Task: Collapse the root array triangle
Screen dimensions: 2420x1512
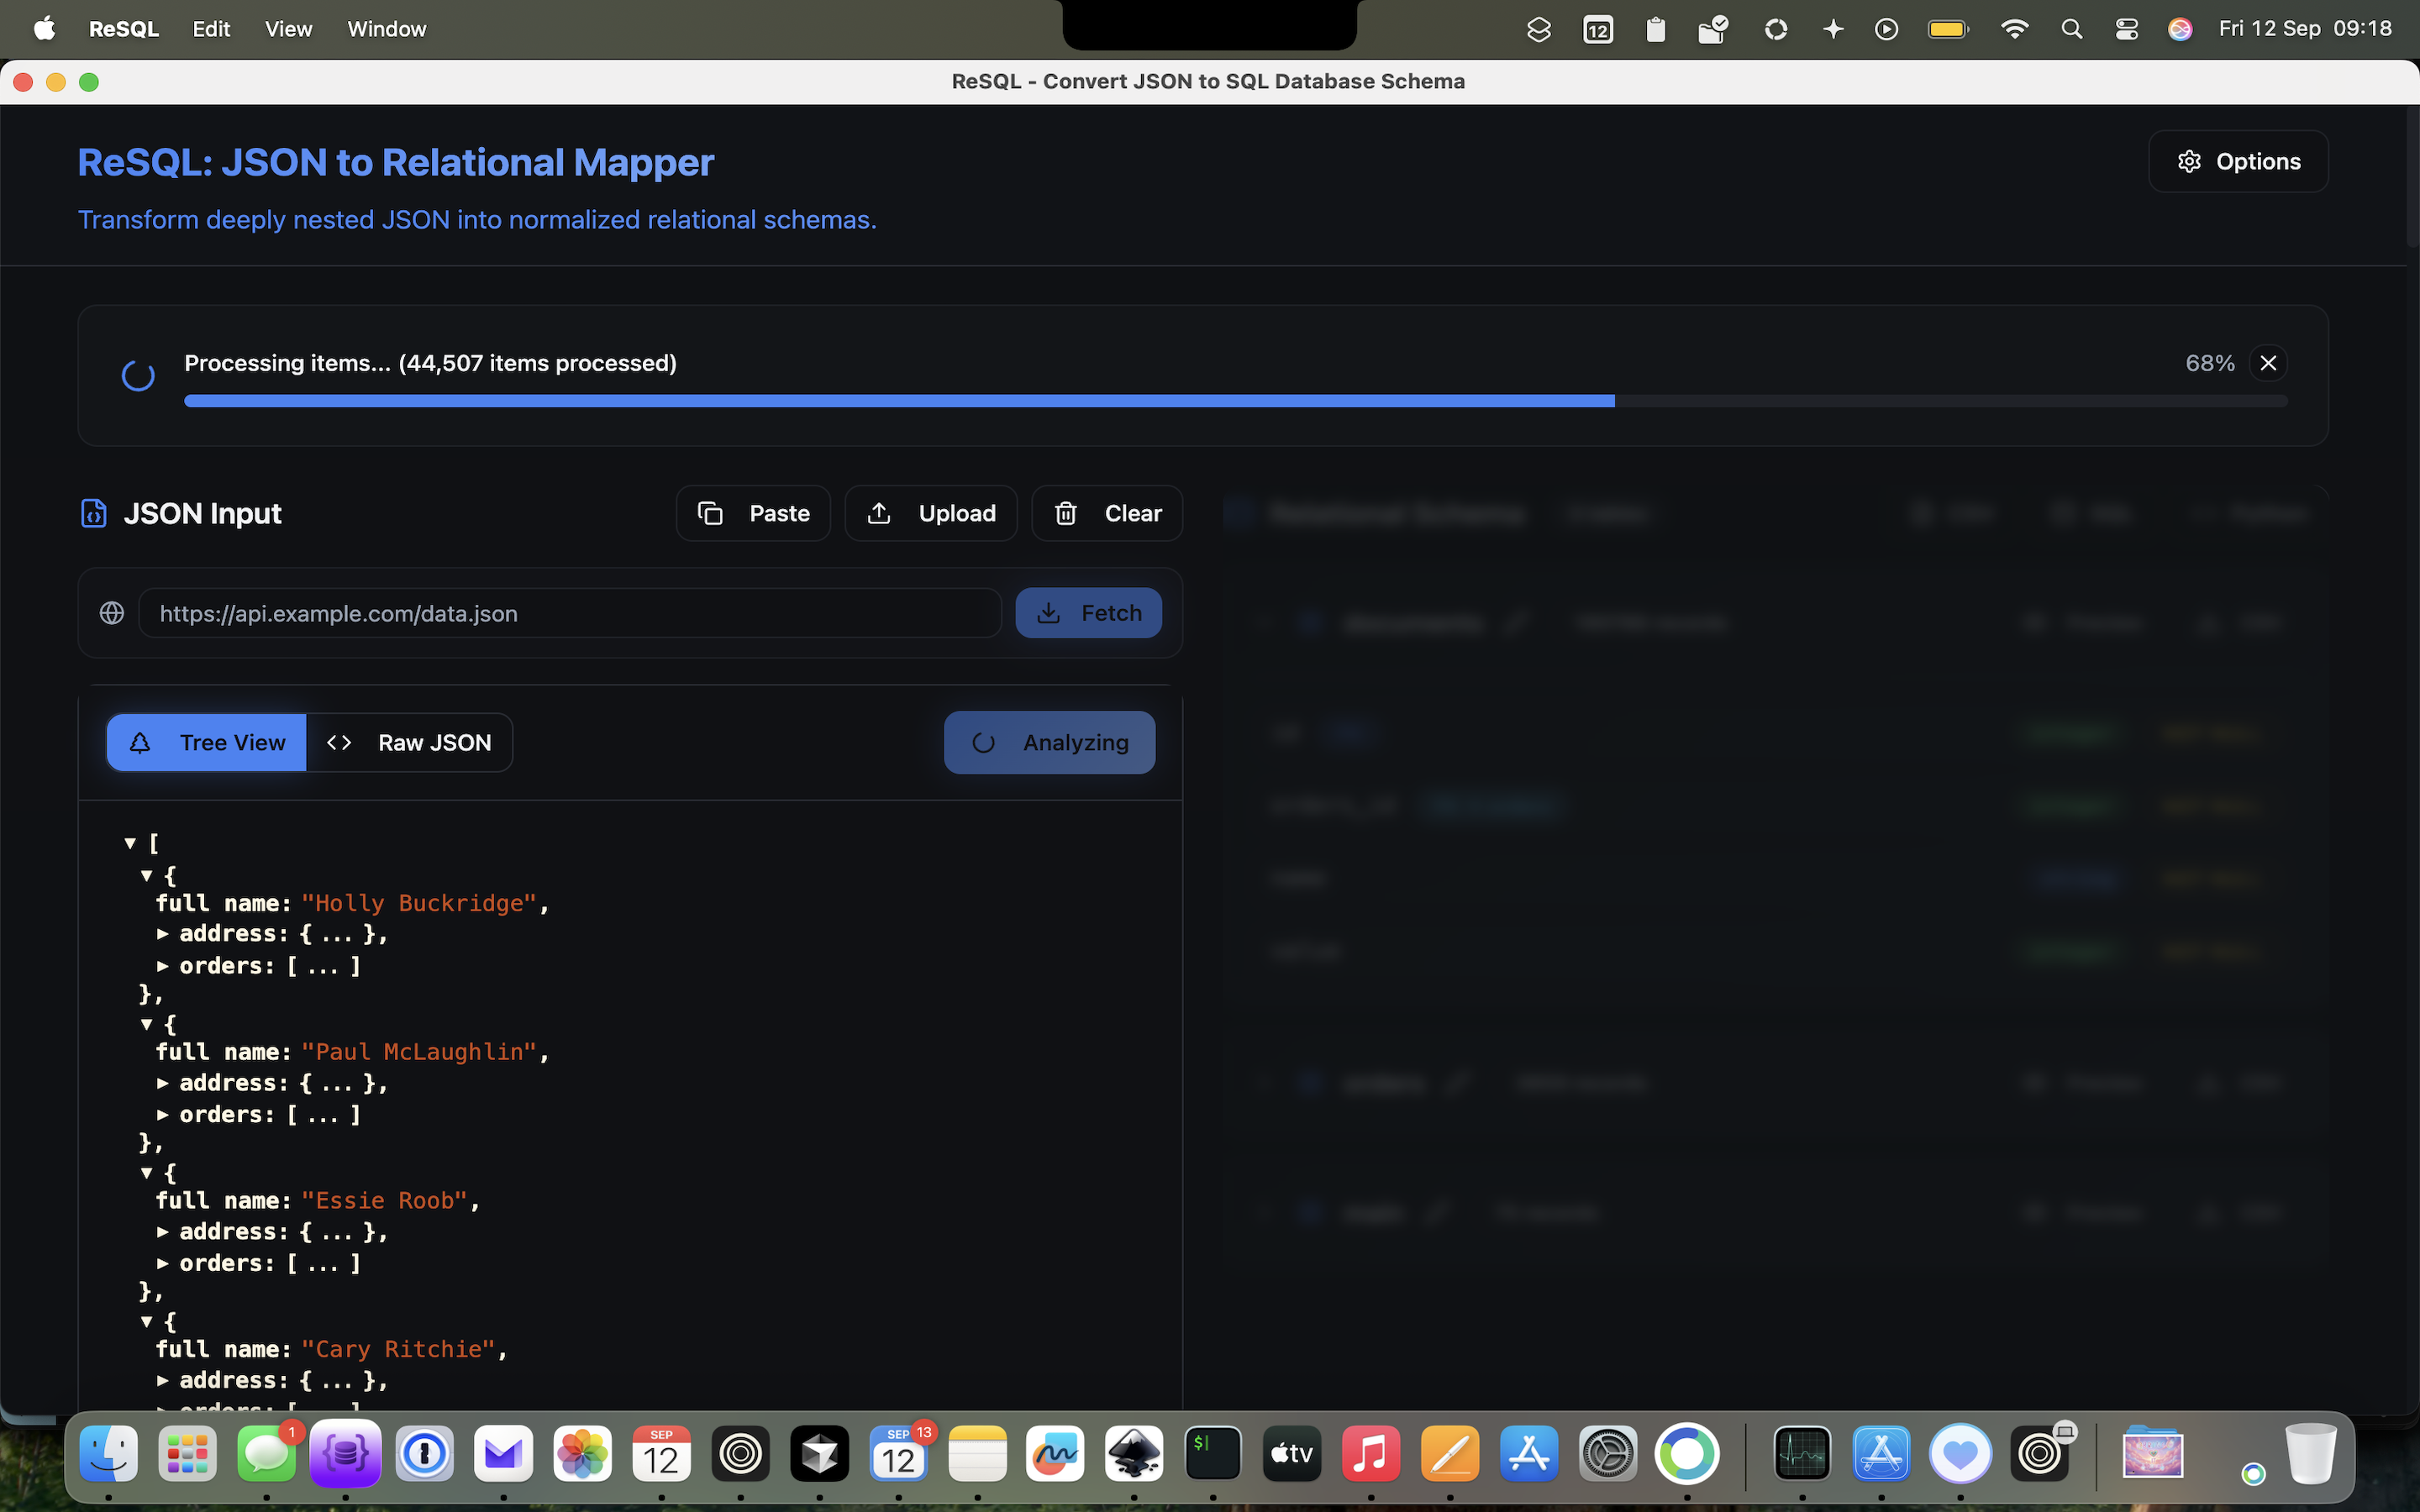Action: pos(130,843)
